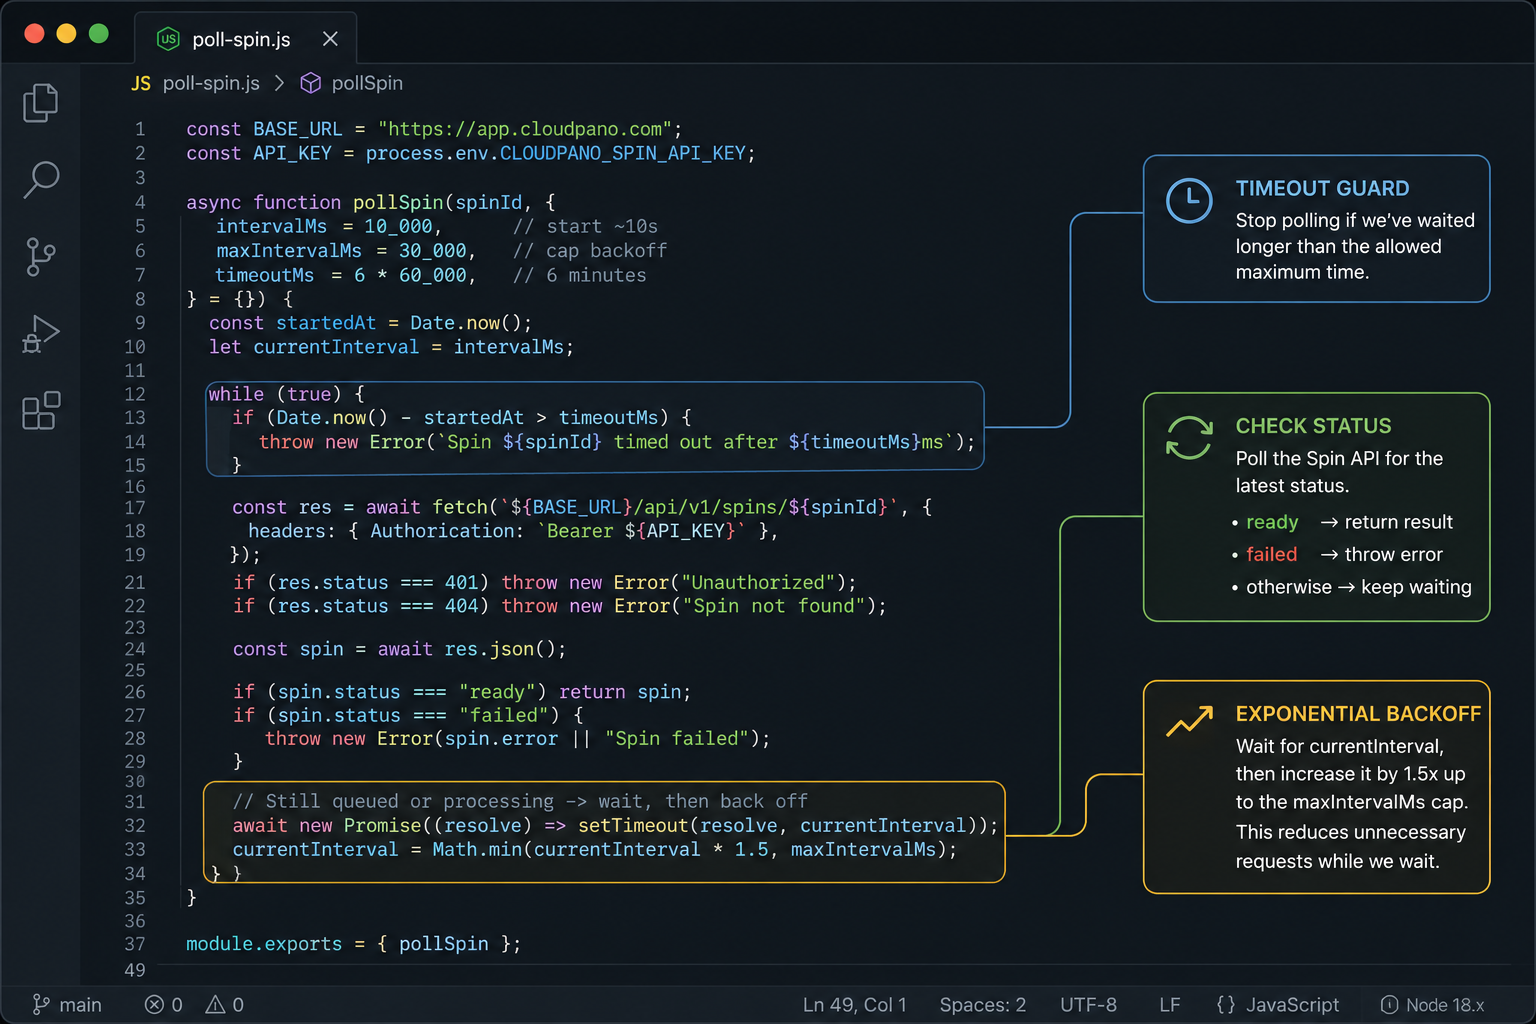This screenshot has height=1024, width=1536.
Task: Click 'while (true) {' on line 12
Action: [287, 394]
